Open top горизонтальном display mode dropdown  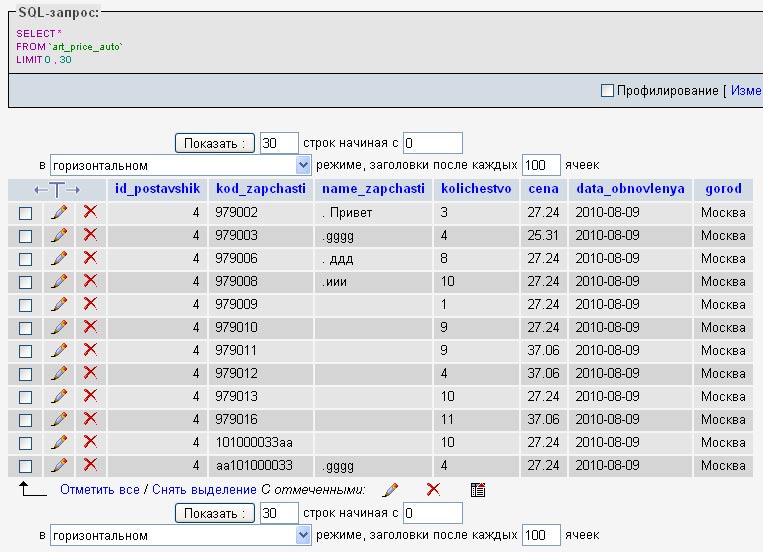click(181, 166)
